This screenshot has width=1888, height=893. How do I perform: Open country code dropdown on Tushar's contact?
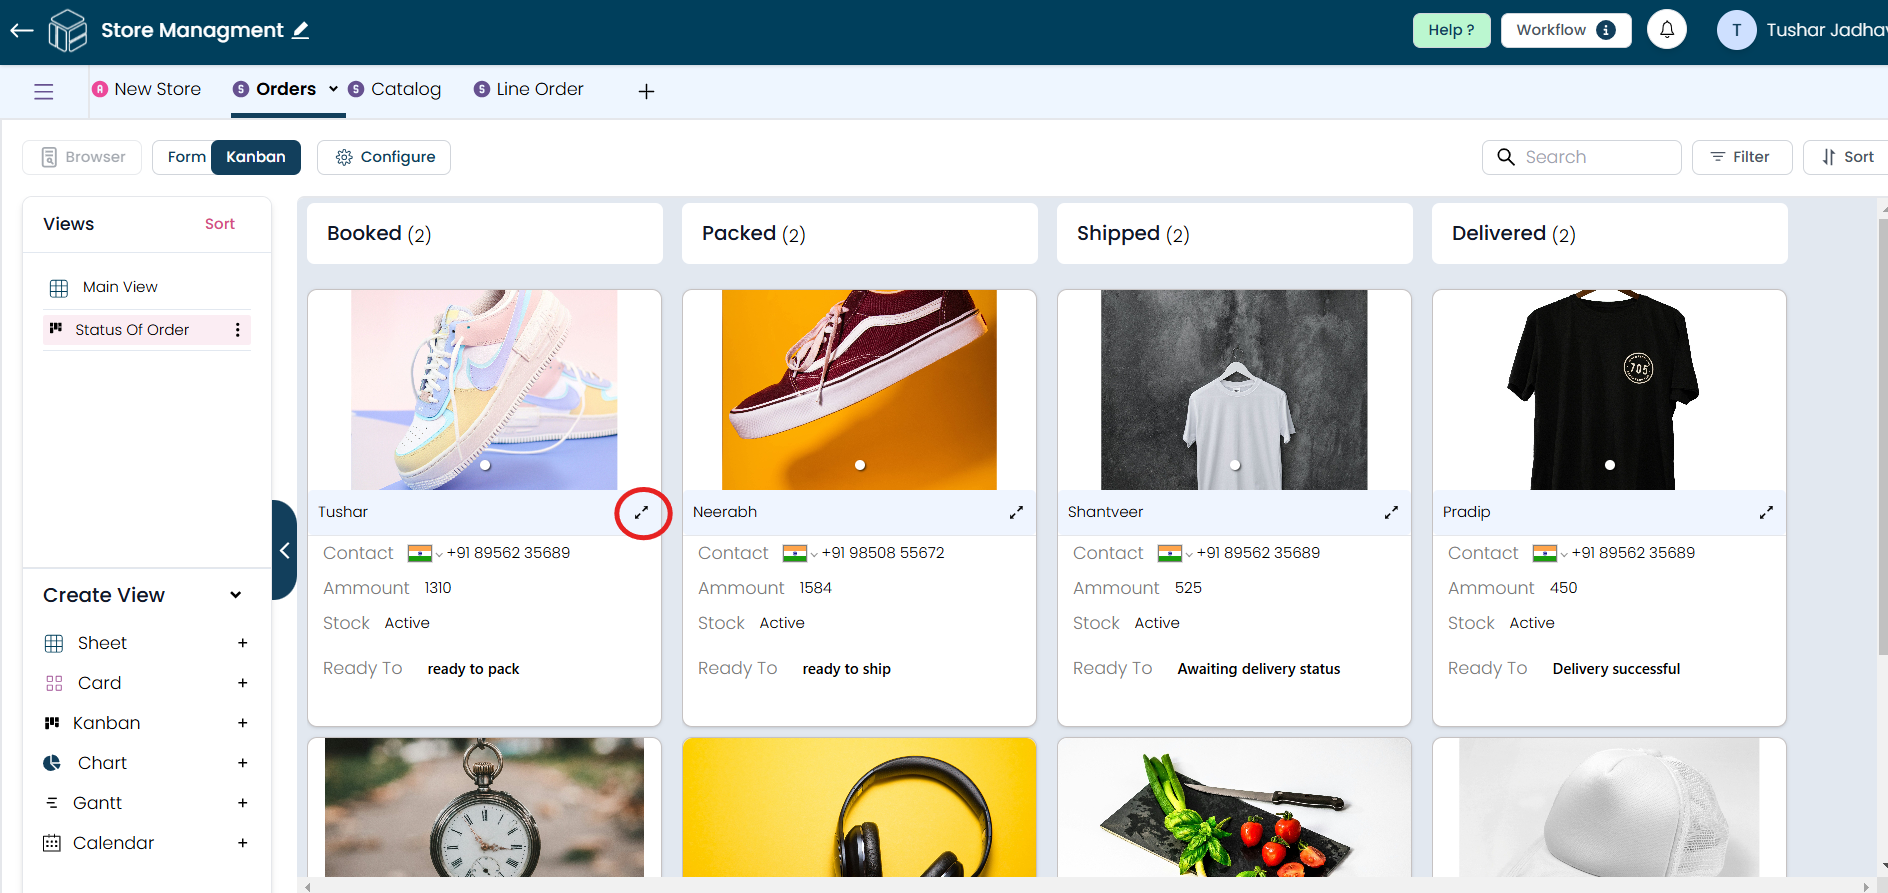(x=438, y=555)
